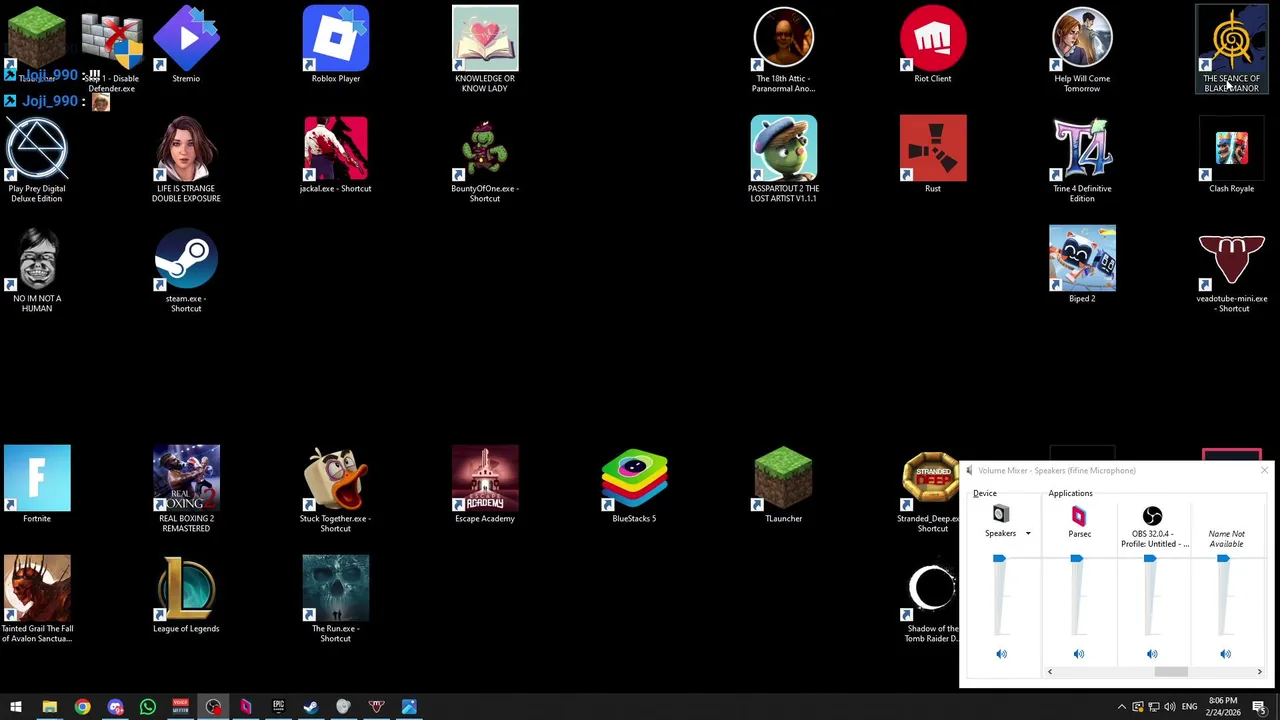The height and width of the screenshot is (720, 1280).
Task: Click the ENG language indicator
Action: tap(1189, 707)
